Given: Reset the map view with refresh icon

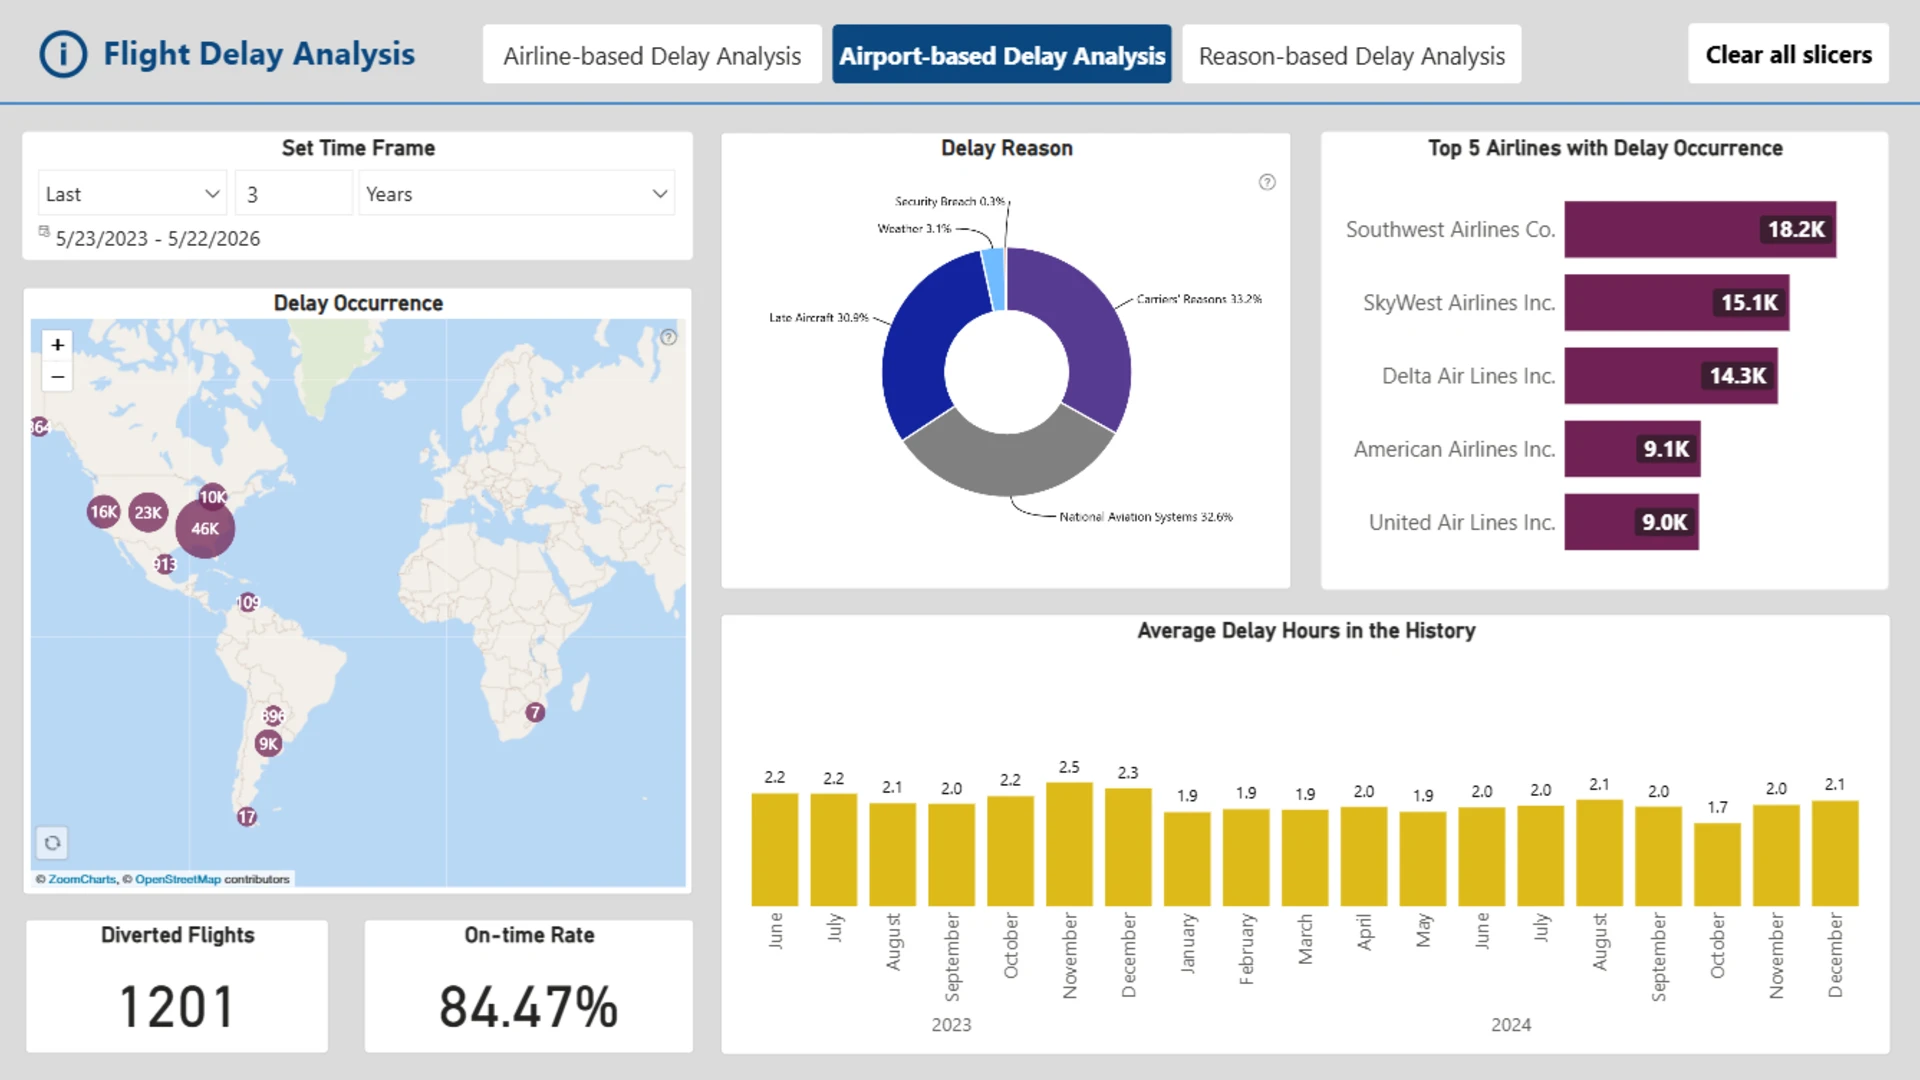Looking at the screenshot, I should pos(52,843).
